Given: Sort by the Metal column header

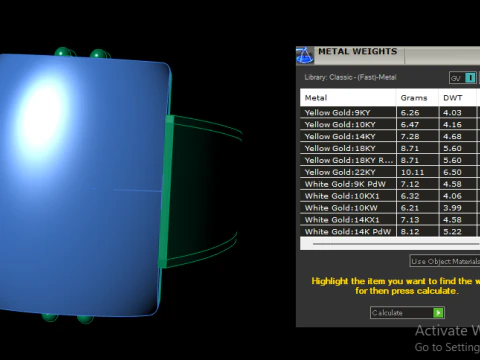Looking at the screenshot, I should [x=348, y=98].
